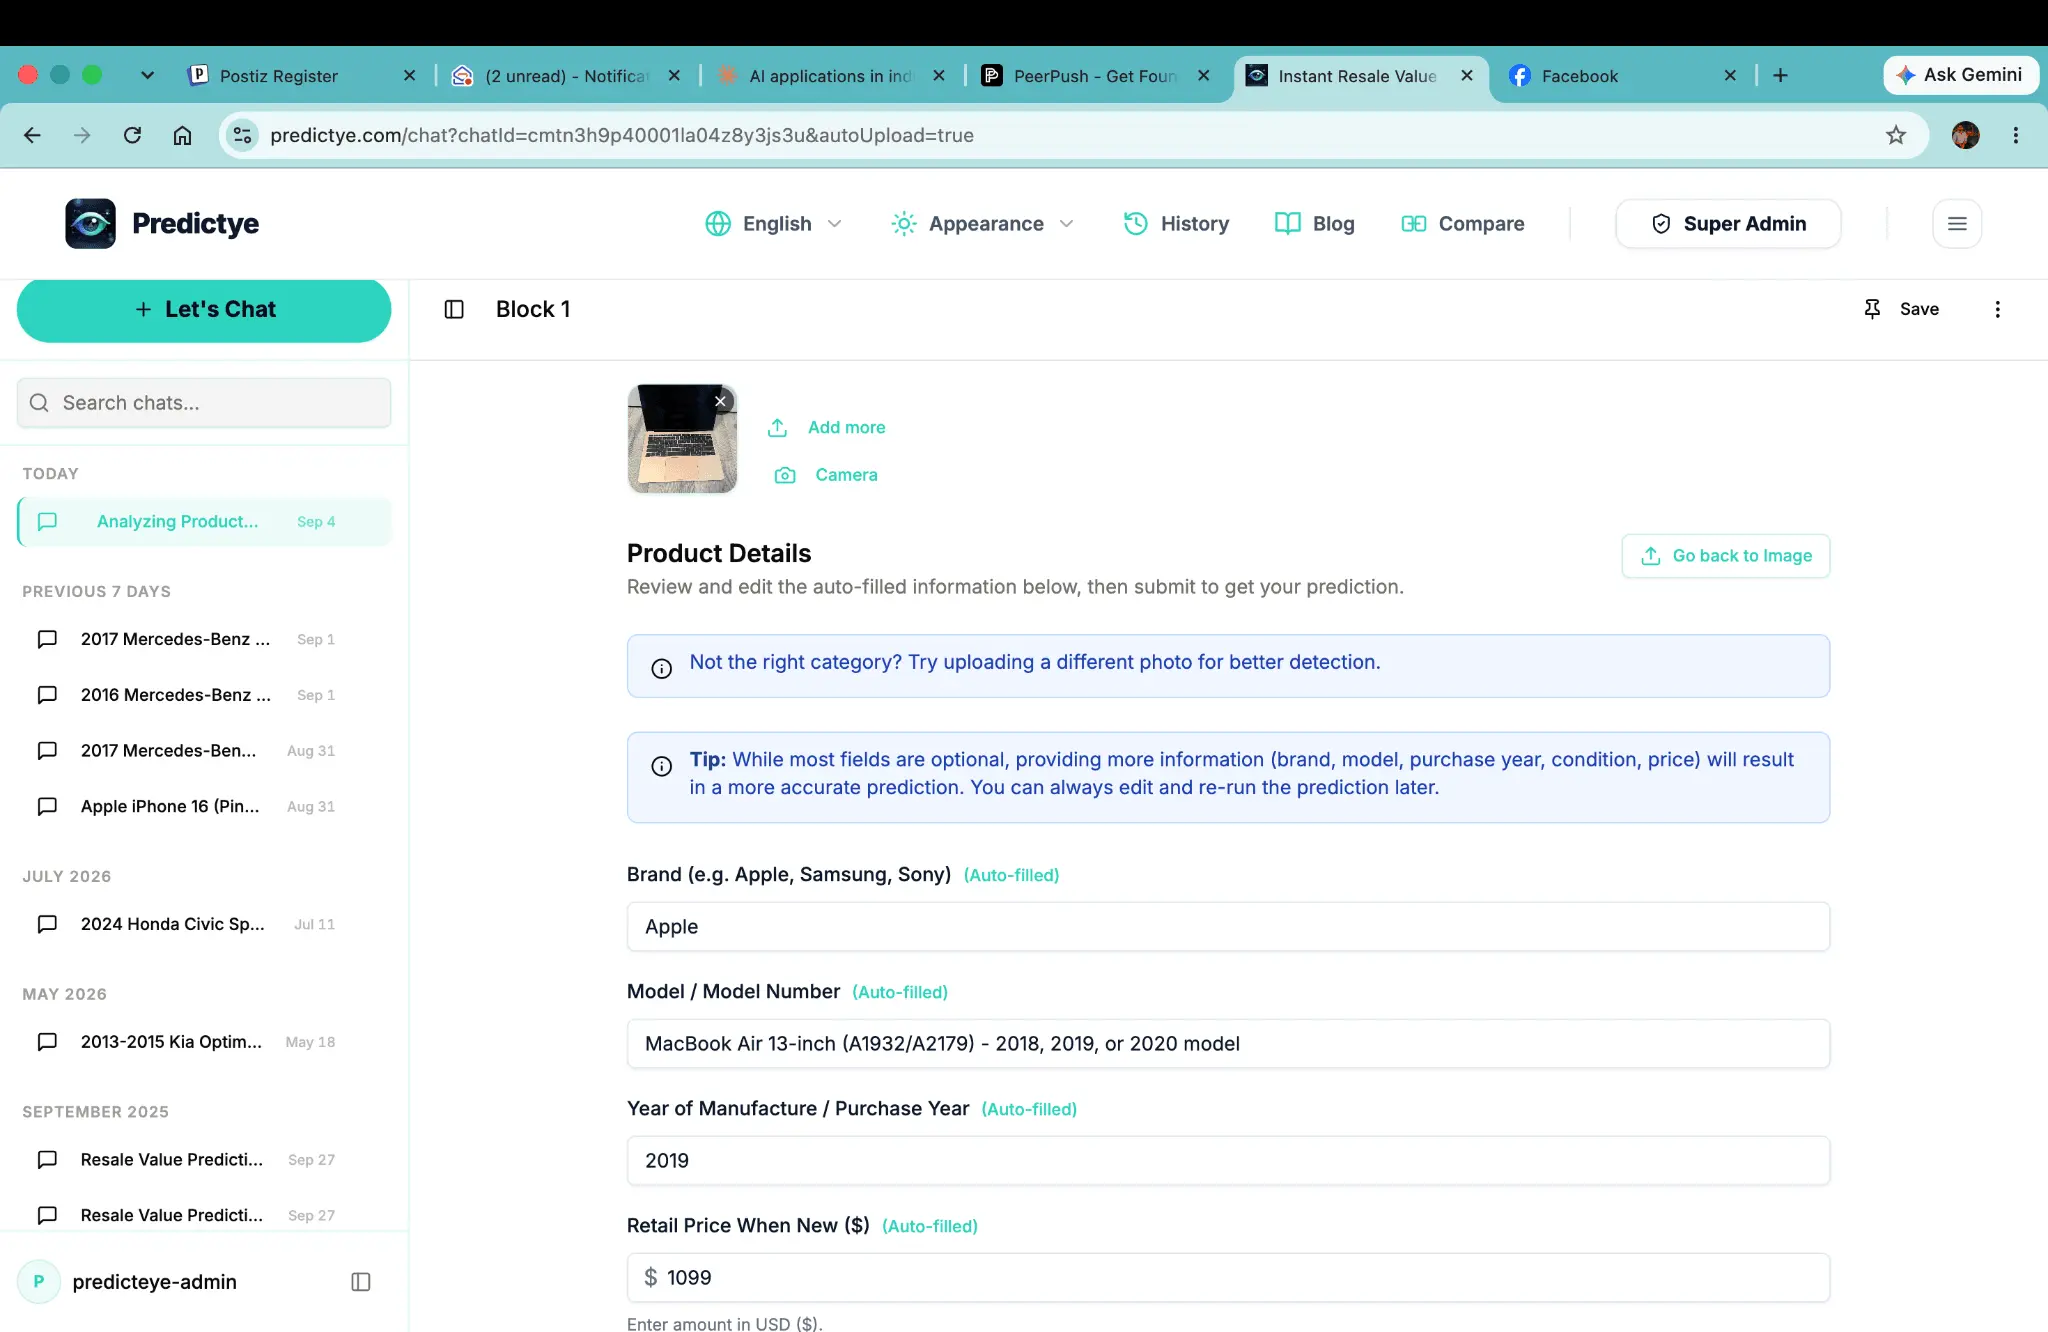Edit the Year of Manufacture field showing 2019
This screenshot has width=2048, height=1332.
(1228, 1161)
